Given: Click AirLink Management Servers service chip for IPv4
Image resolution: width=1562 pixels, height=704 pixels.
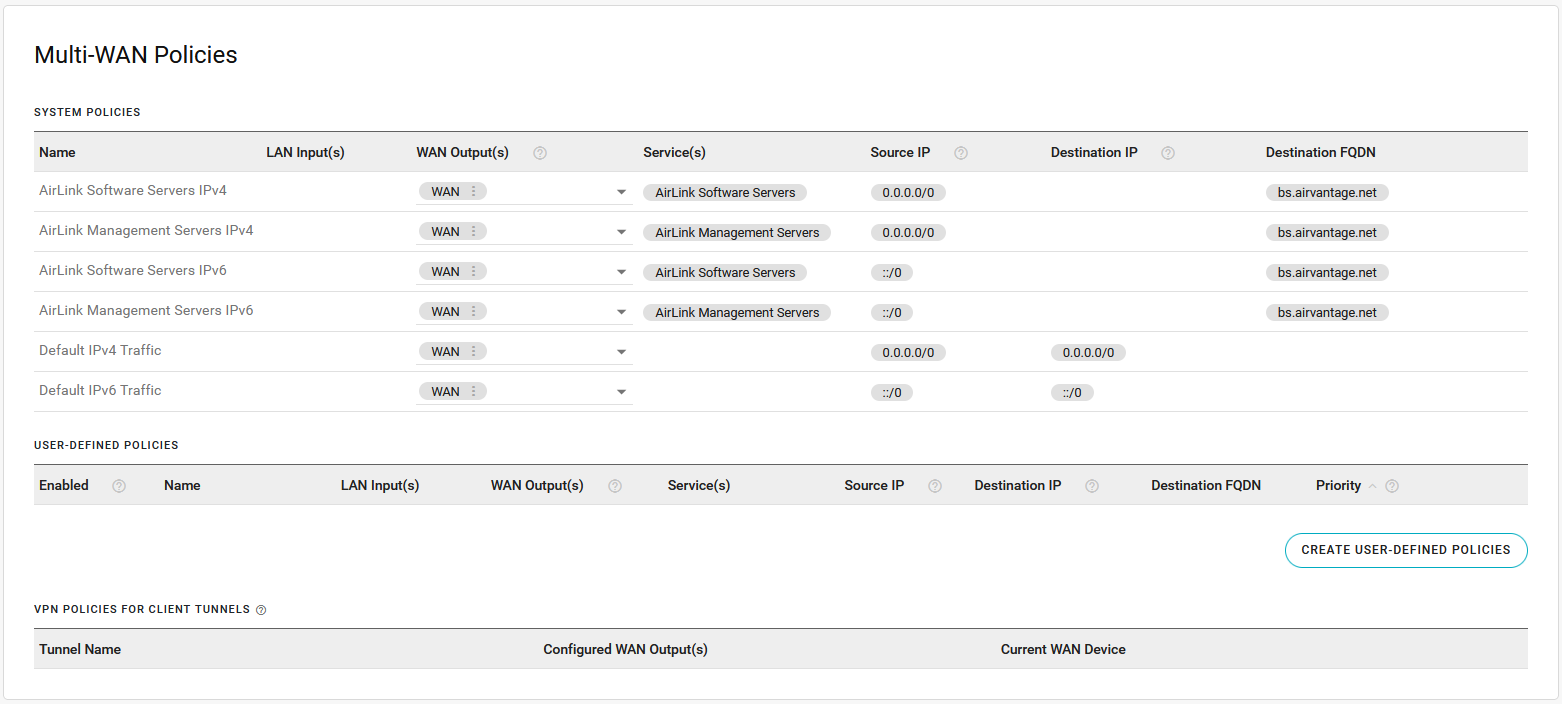Looking at the screenshot, I should coord(736,233).
